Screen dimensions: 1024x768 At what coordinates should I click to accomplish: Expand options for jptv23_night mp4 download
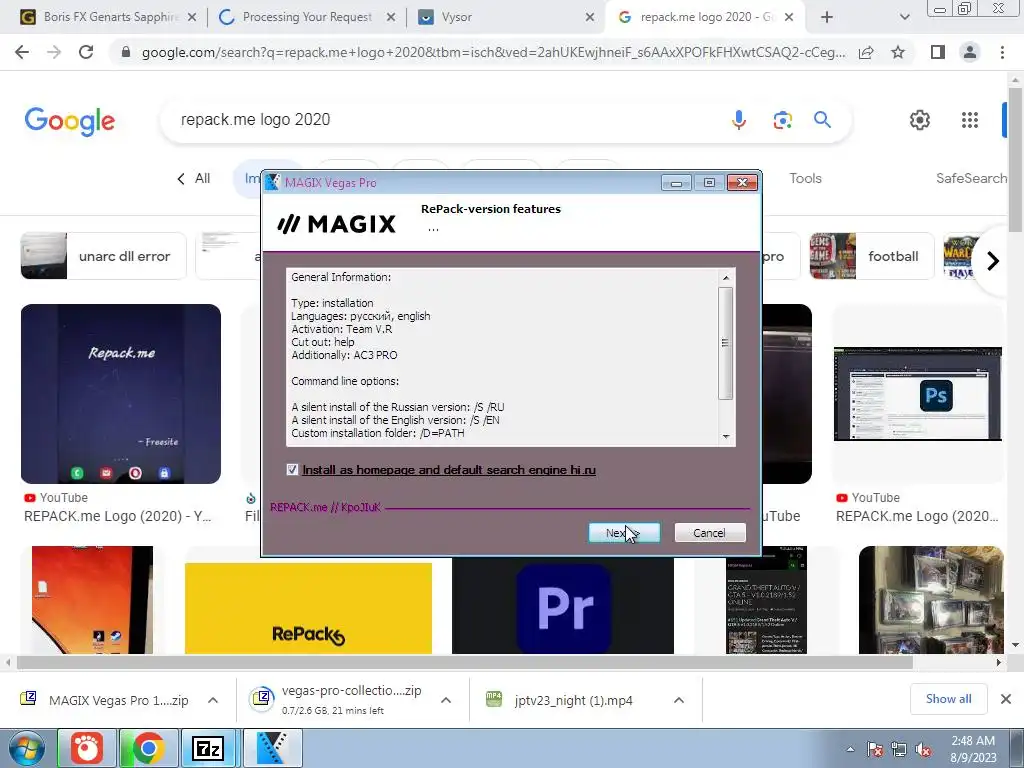679,700
